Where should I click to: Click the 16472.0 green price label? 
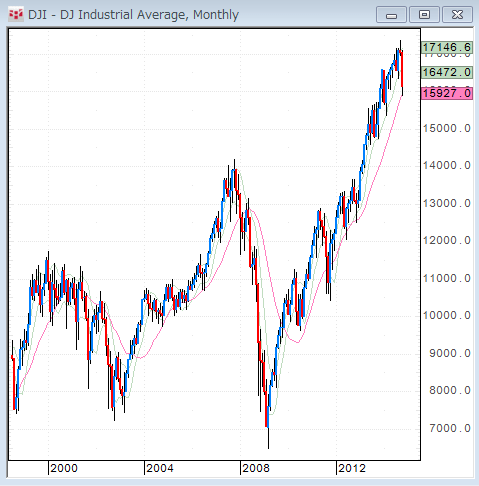click(x=447, y=72)
